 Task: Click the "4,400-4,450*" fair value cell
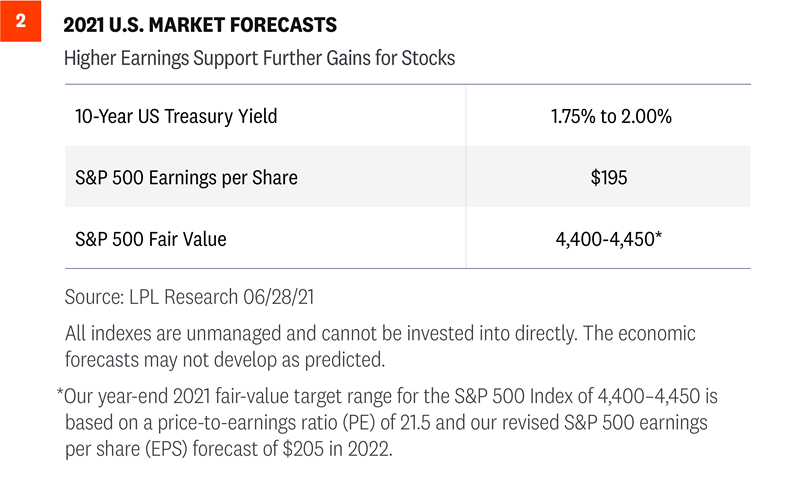click(610, 239)
